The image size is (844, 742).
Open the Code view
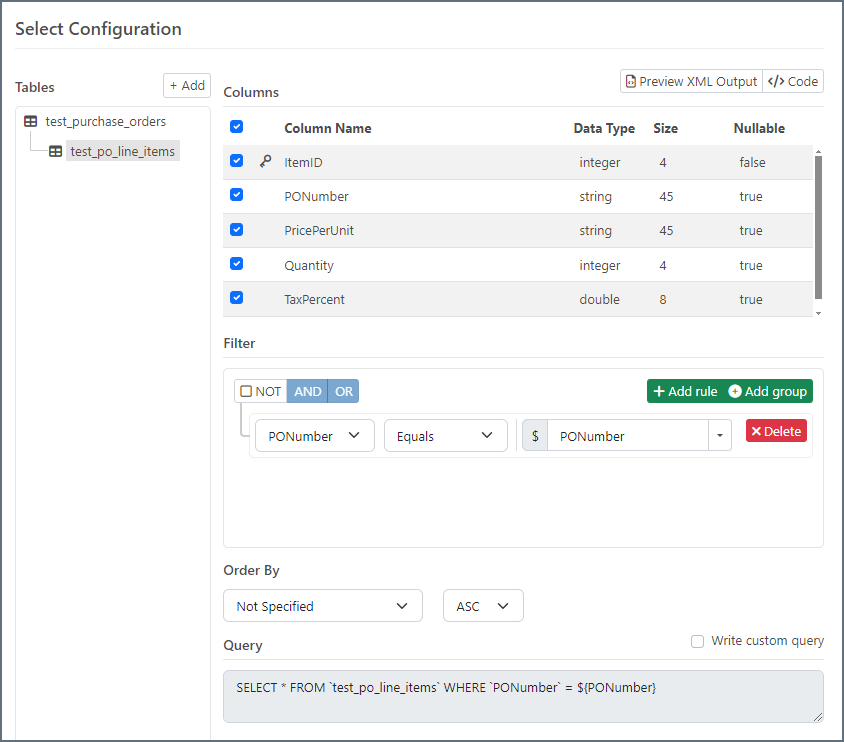[x=793, y=82]
